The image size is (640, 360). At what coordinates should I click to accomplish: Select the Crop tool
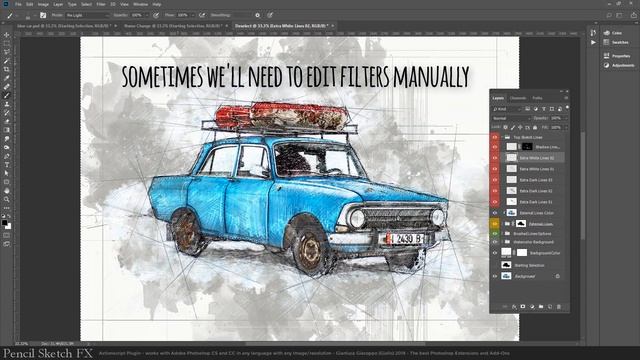7,69
